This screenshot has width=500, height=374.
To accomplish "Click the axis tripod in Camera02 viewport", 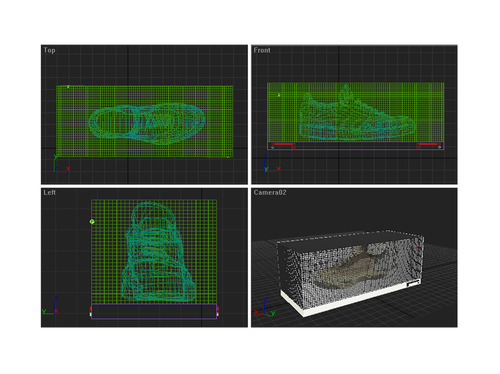I will click(265, 307).
